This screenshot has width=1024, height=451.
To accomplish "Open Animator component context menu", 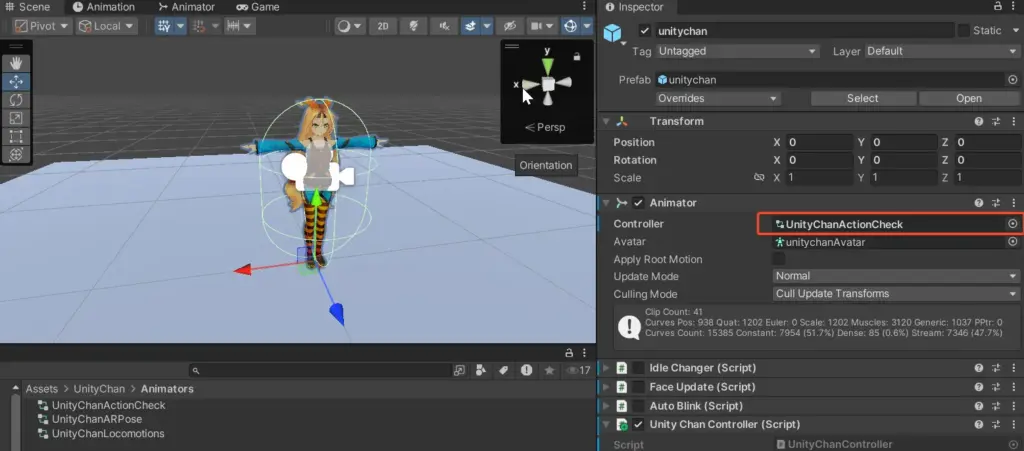I will tap(1013, 203).
